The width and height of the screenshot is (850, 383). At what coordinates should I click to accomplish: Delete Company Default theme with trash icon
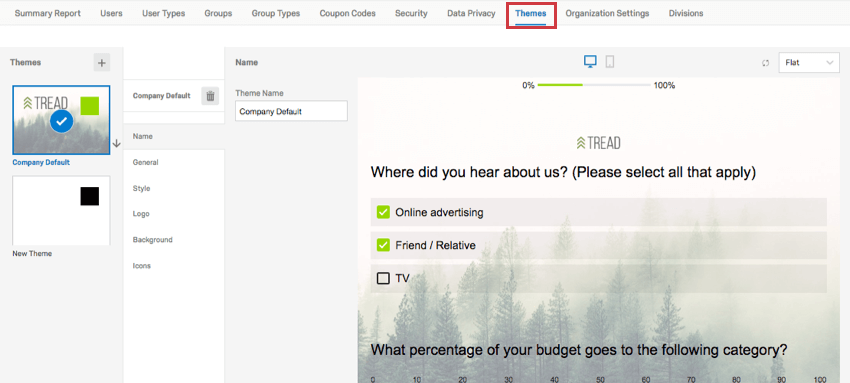coord(210,96)
